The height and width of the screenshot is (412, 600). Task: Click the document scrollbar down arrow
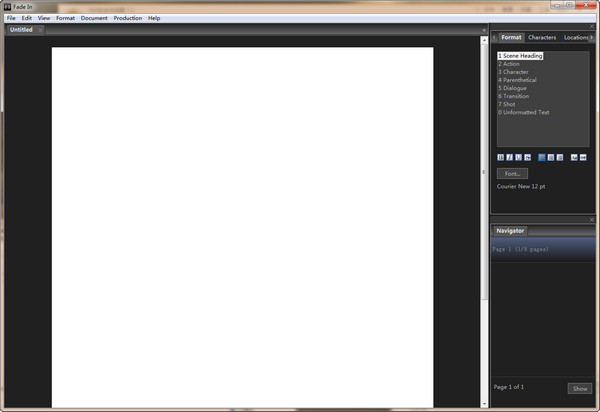pos(484,404)
